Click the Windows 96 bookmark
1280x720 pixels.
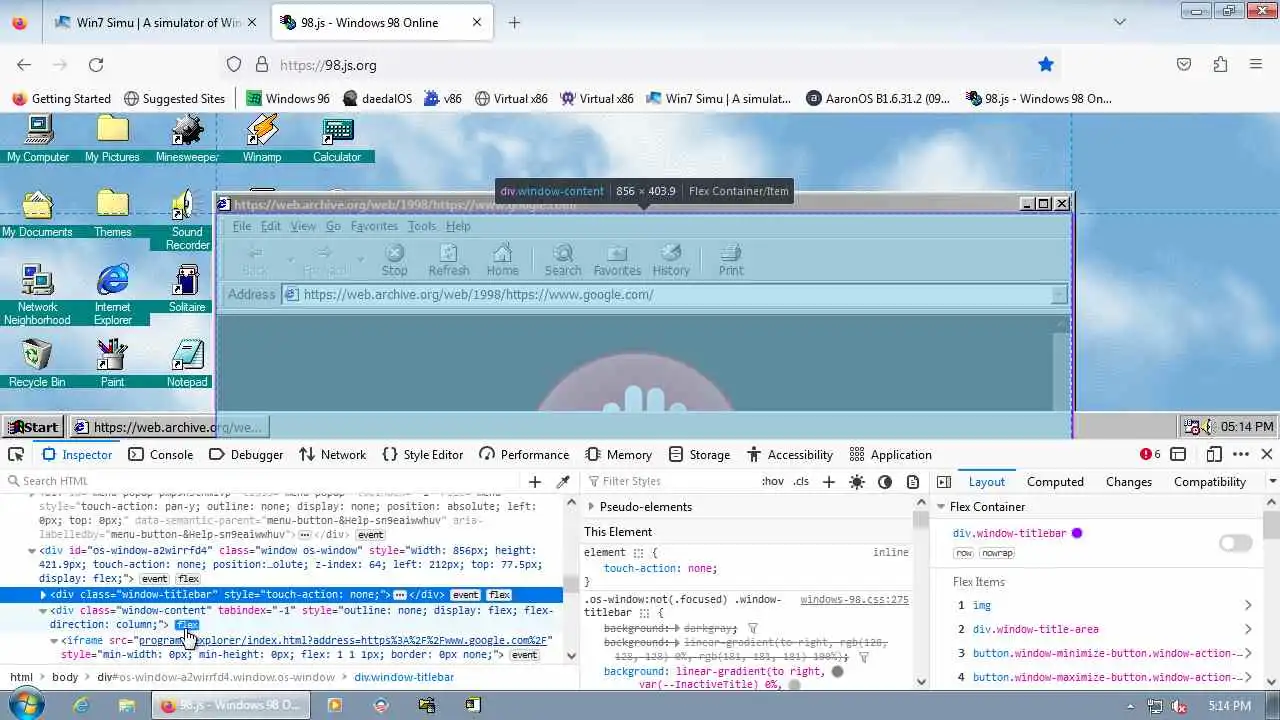pos(288,99)
